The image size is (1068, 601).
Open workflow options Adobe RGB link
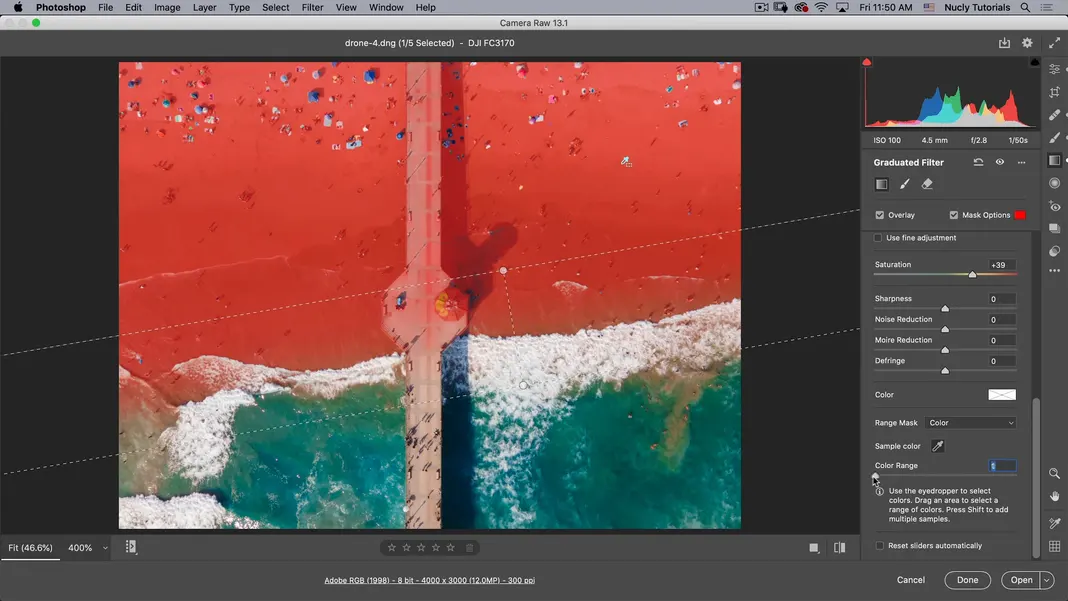point(429,581)
